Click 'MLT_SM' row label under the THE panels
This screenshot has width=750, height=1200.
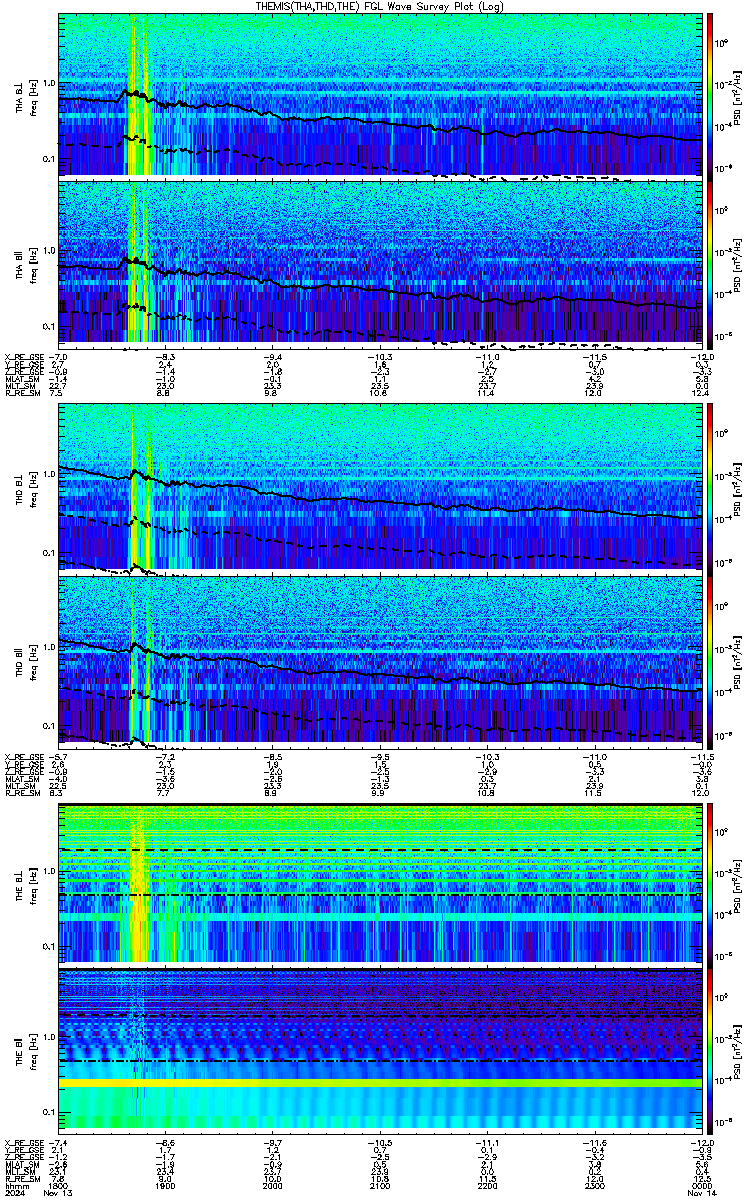tap(20, 1172)
